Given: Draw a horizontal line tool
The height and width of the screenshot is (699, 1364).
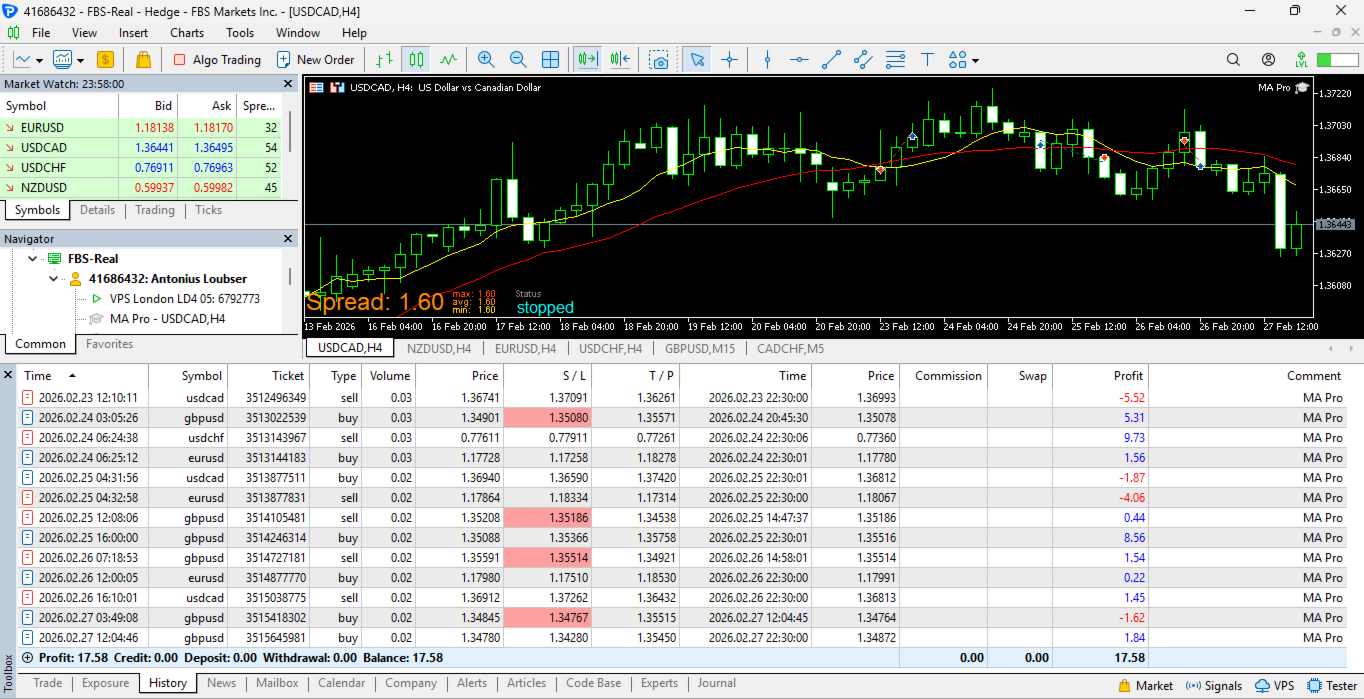Looking at the screenshot, I should [799, 60].
